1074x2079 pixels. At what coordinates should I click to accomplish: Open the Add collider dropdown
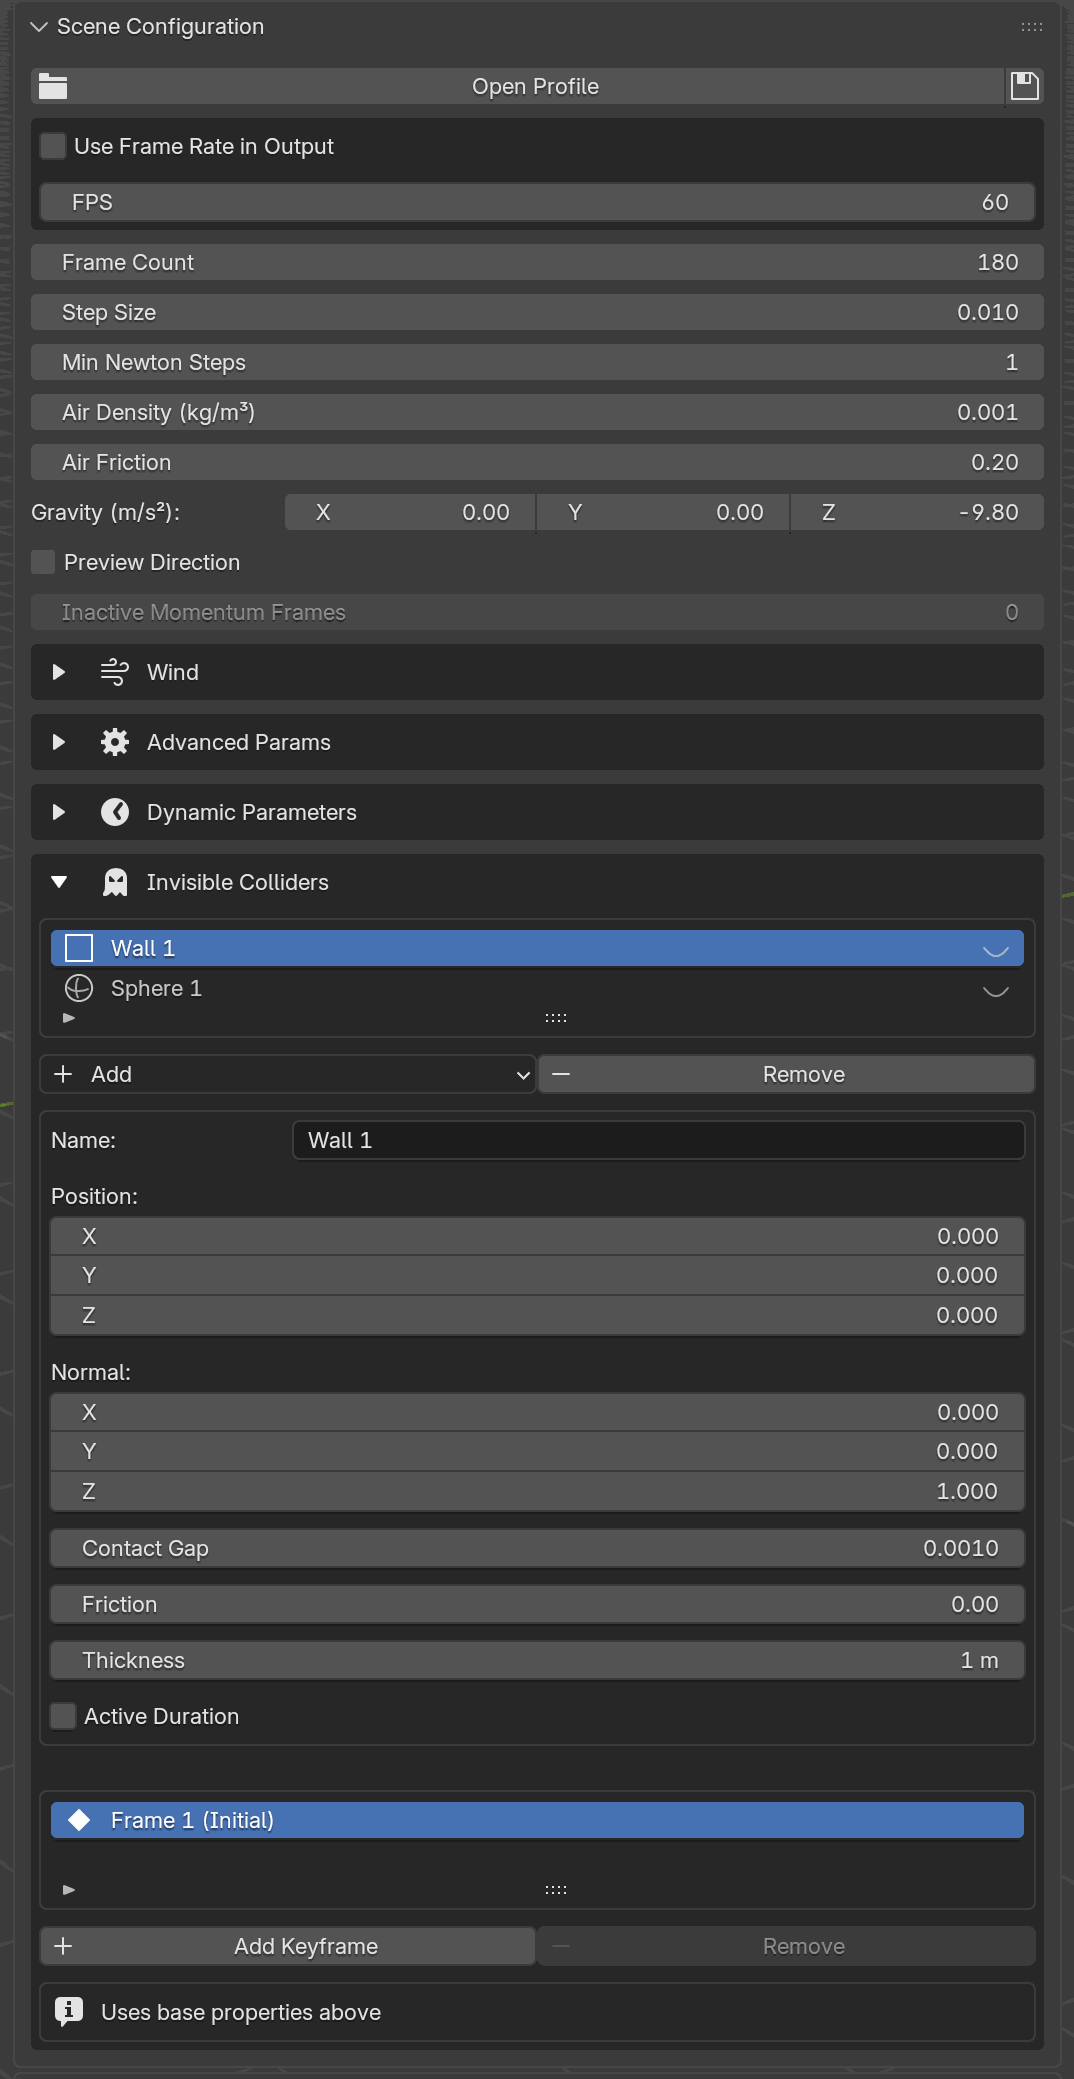coord(287,1074)
